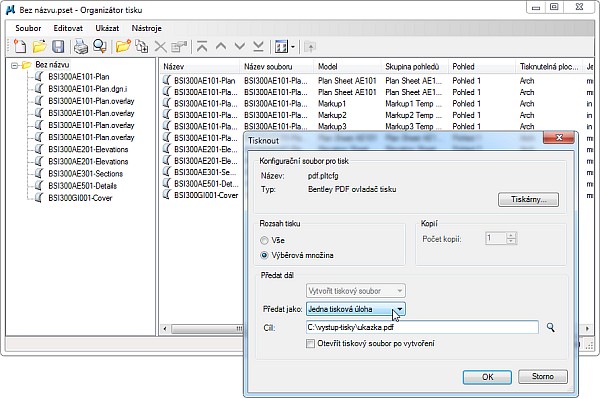Click the Add files toolbar icon

[x=142, y=47]
